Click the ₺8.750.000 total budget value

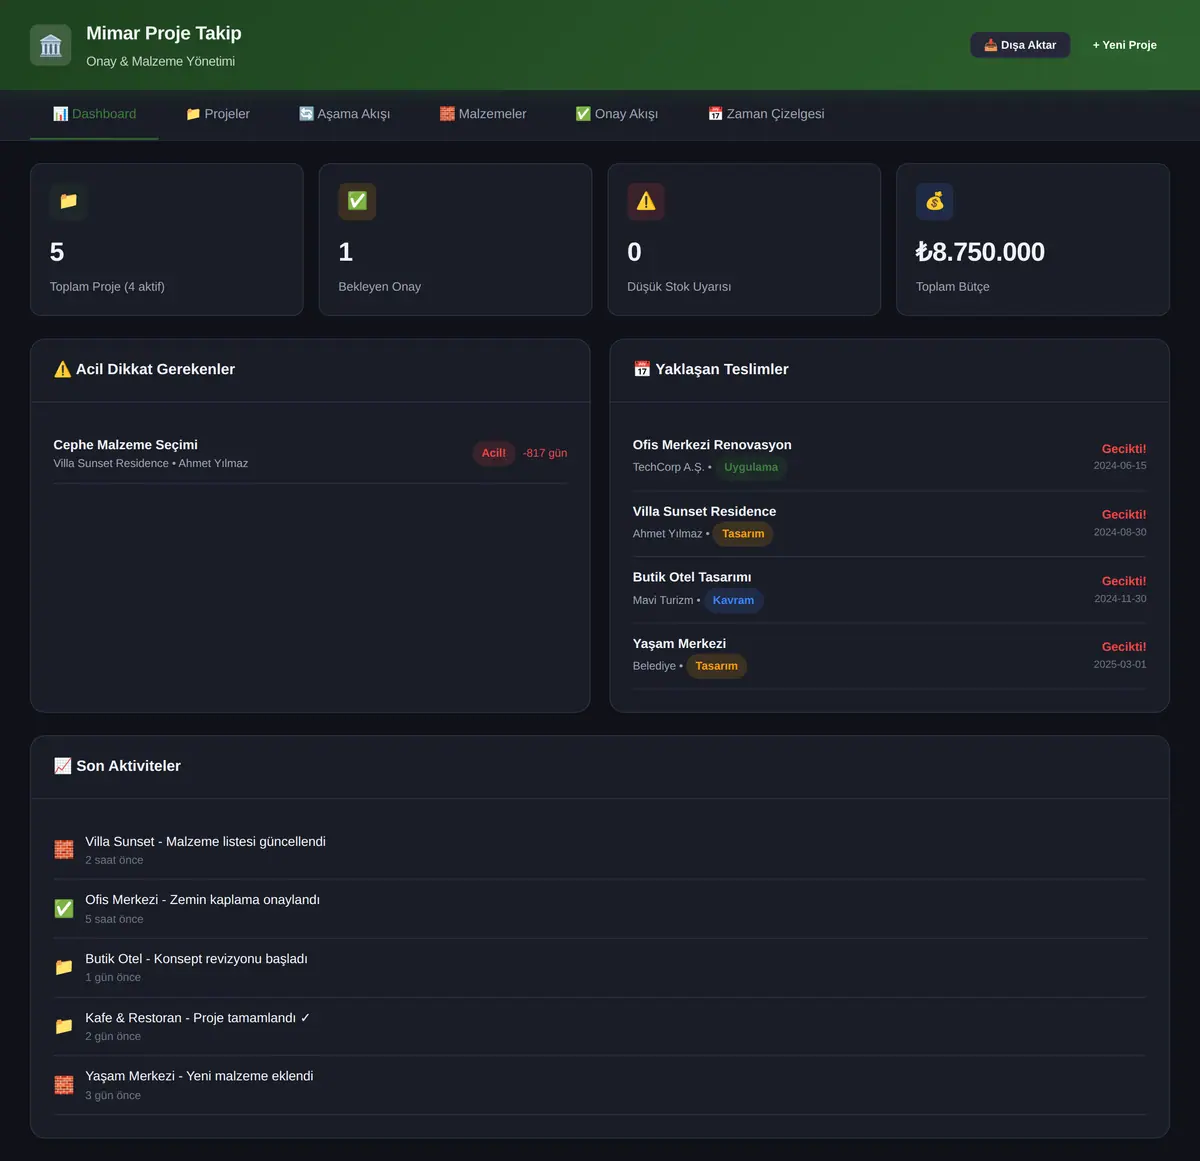[980, 252]
